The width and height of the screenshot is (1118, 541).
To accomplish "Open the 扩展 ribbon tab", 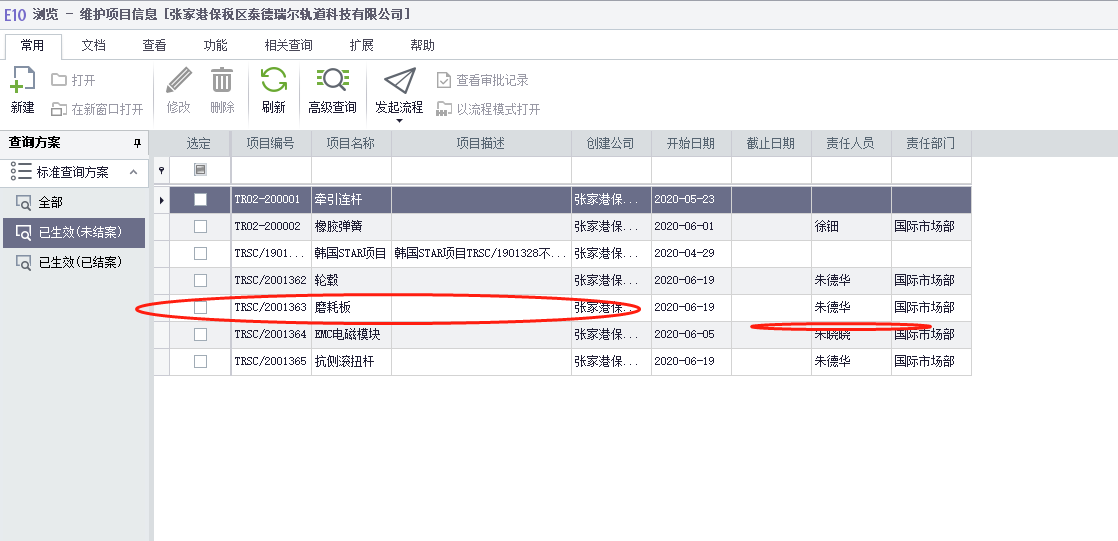I will click(x=361, y=46).
